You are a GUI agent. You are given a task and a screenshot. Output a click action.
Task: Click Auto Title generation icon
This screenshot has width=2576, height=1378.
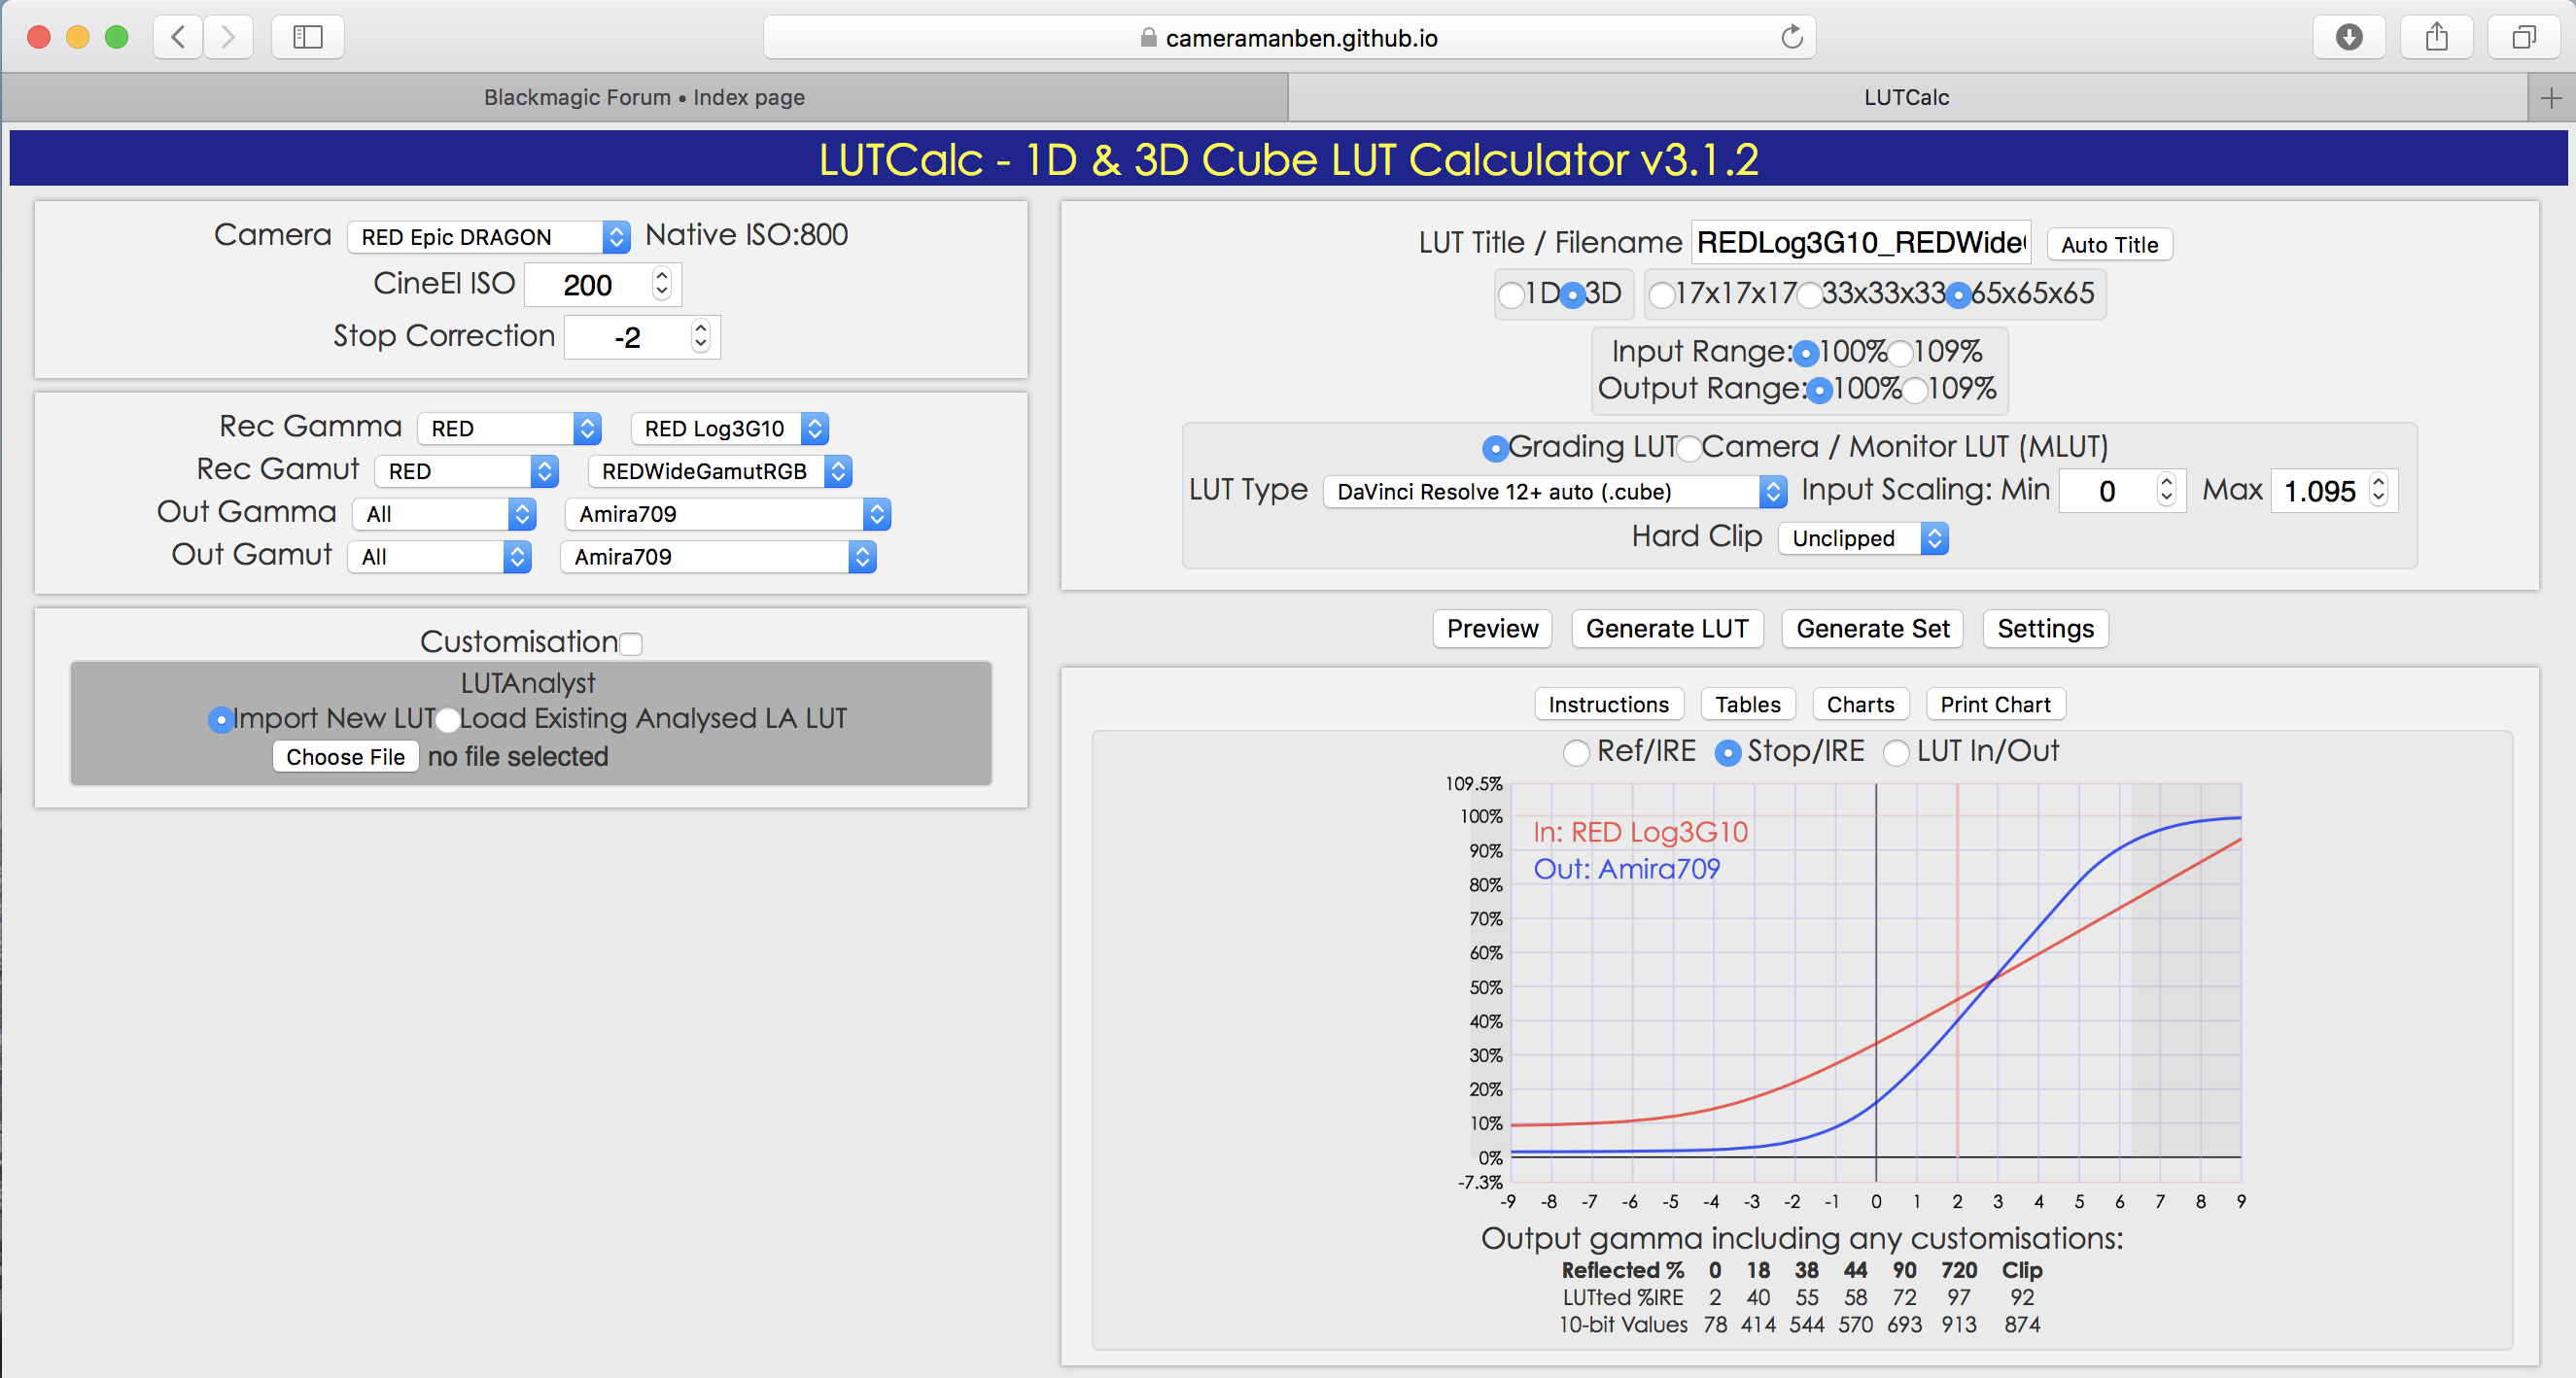(2109, 244)
